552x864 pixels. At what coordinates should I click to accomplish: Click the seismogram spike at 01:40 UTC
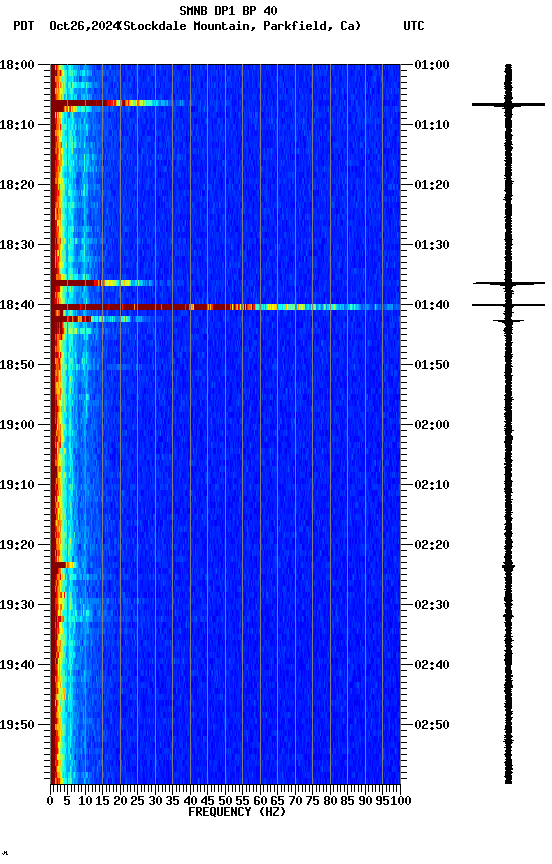pos(508,305)
